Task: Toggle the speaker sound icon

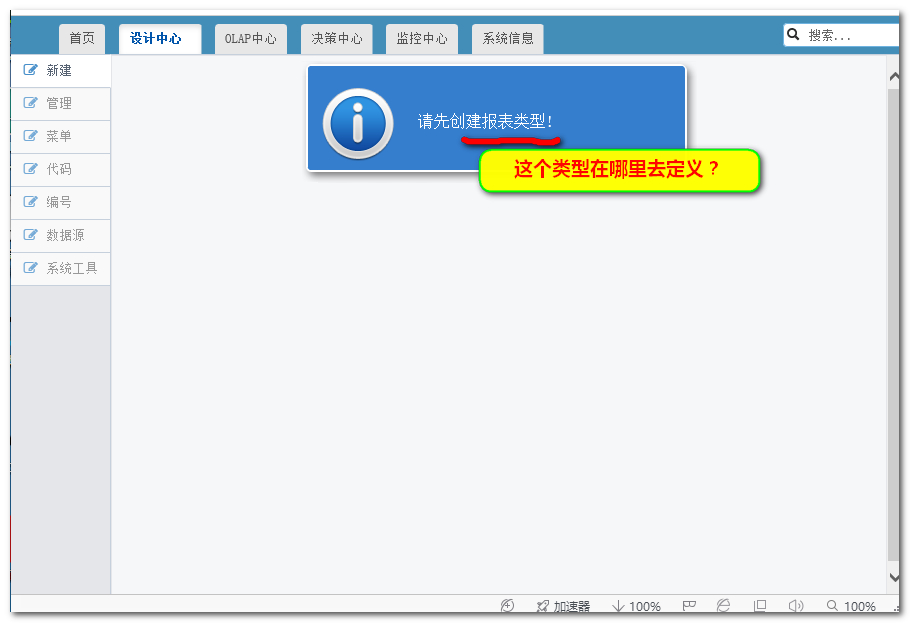Action: click(x=796, y=606)
